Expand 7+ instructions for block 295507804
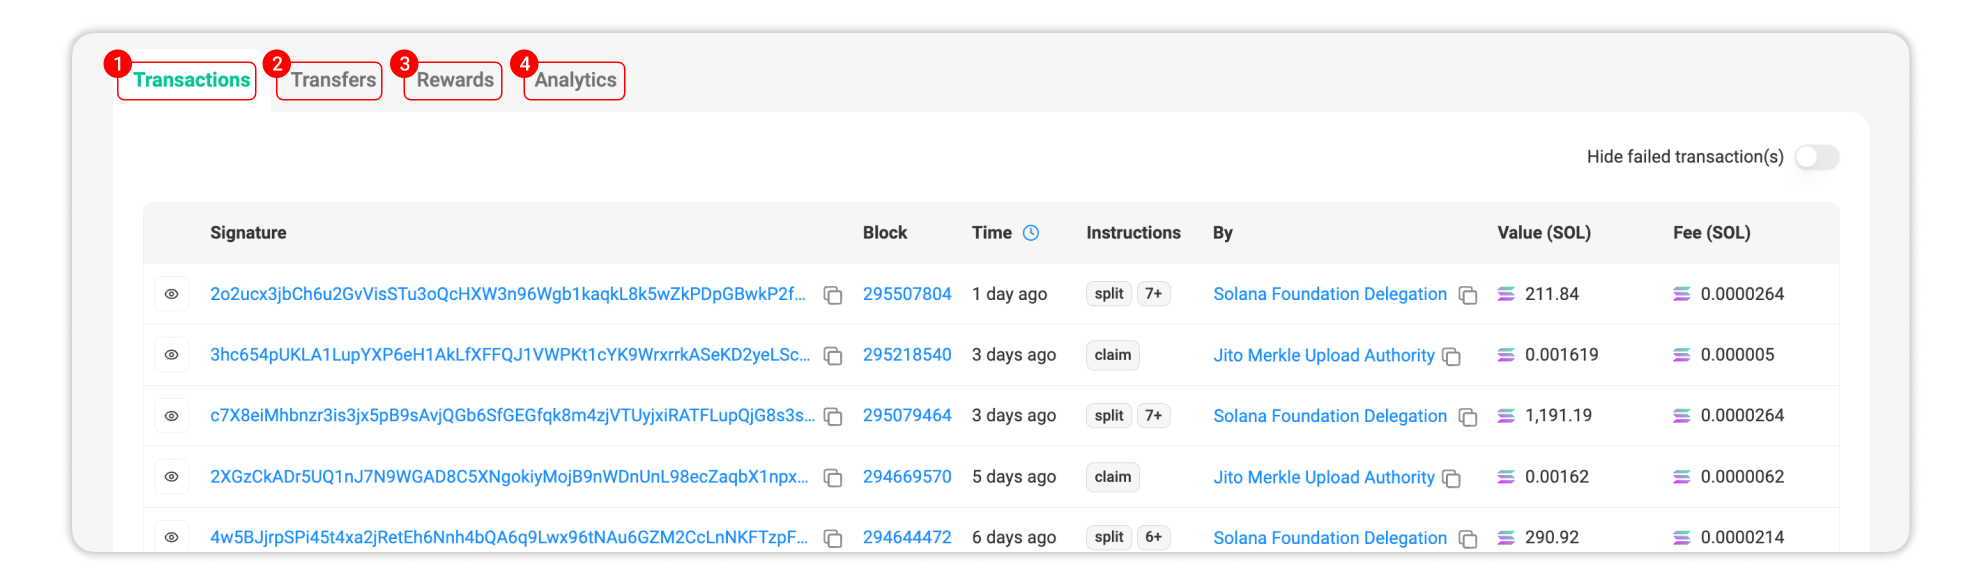 click(1154, 294)
